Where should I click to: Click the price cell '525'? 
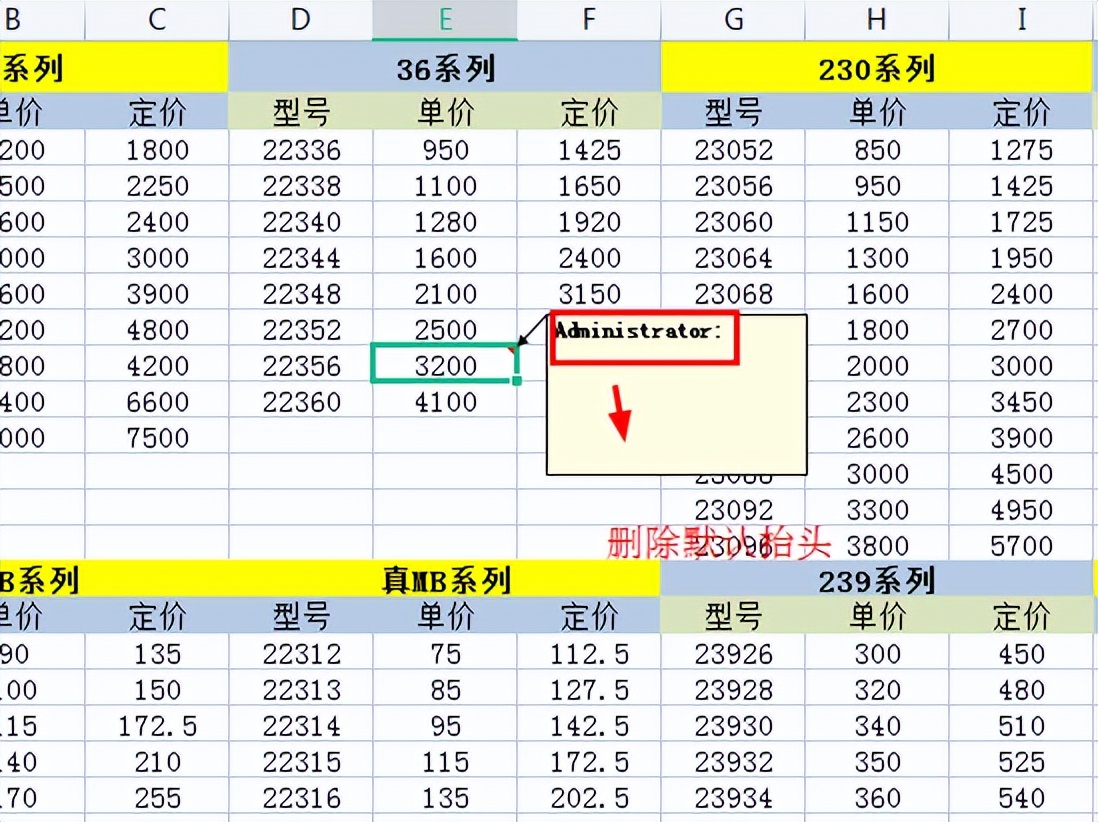tap(1021, 761)
